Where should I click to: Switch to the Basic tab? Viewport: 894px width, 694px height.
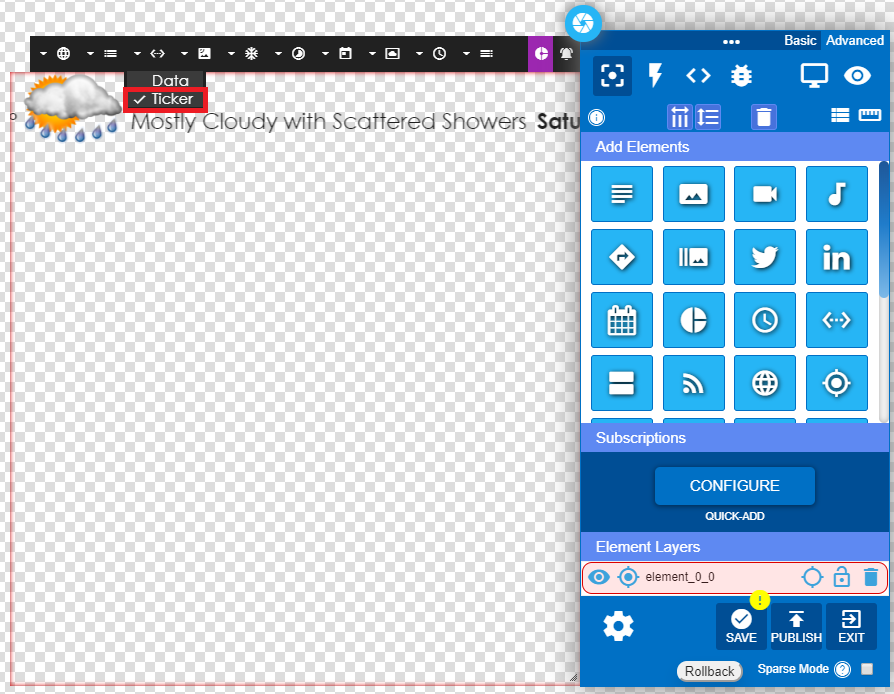(800, 41)
